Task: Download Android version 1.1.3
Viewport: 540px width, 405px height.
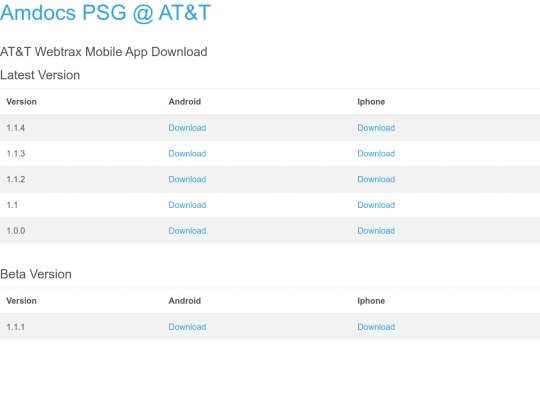Action: tap(187, 154)
